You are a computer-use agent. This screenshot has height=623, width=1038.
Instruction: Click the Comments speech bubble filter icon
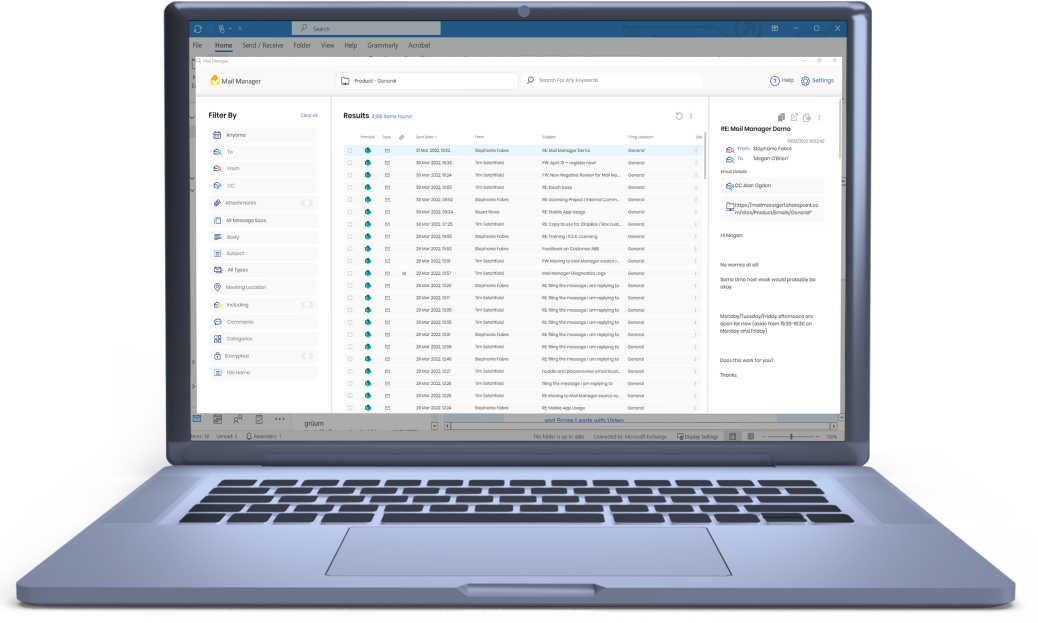(x=217, y=322)
